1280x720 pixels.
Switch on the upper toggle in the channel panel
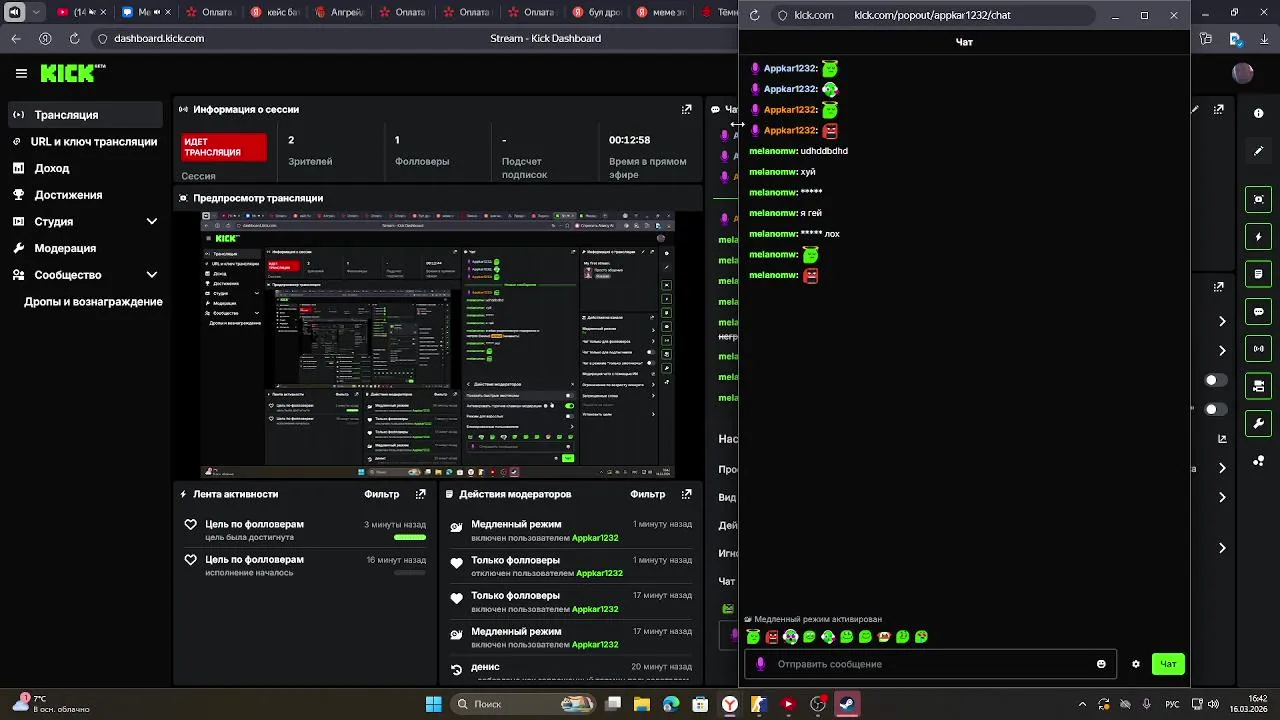click(x=1215, y=380)
